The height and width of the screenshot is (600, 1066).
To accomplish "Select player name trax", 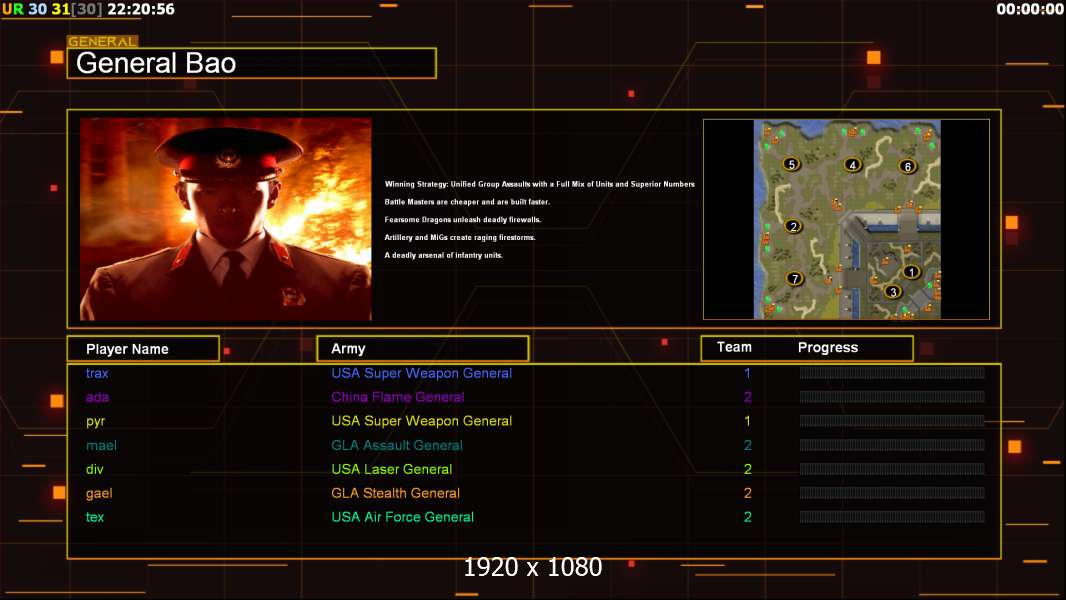I will 97,373.
